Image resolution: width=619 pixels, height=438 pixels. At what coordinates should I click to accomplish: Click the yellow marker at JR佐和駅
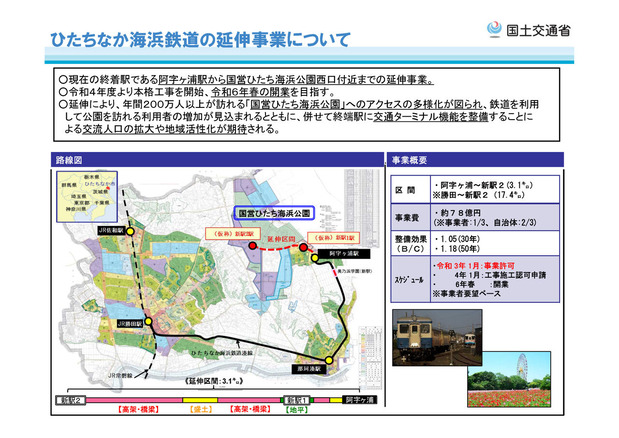pyautogui.click(x=130, y=232)
